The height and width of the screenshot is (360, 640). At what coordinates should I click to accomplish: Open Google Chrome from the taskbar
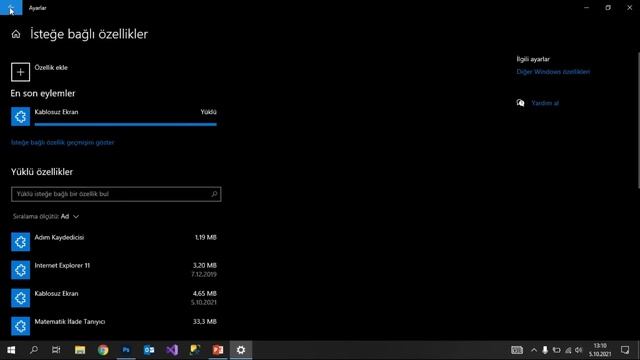point(103,350)
